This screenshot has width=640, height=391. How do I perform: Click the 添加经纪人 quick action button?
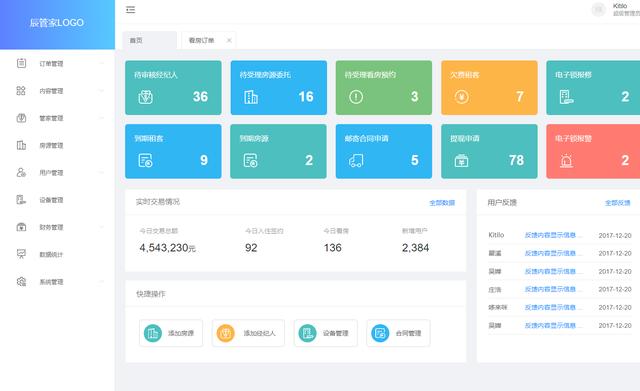248,333
